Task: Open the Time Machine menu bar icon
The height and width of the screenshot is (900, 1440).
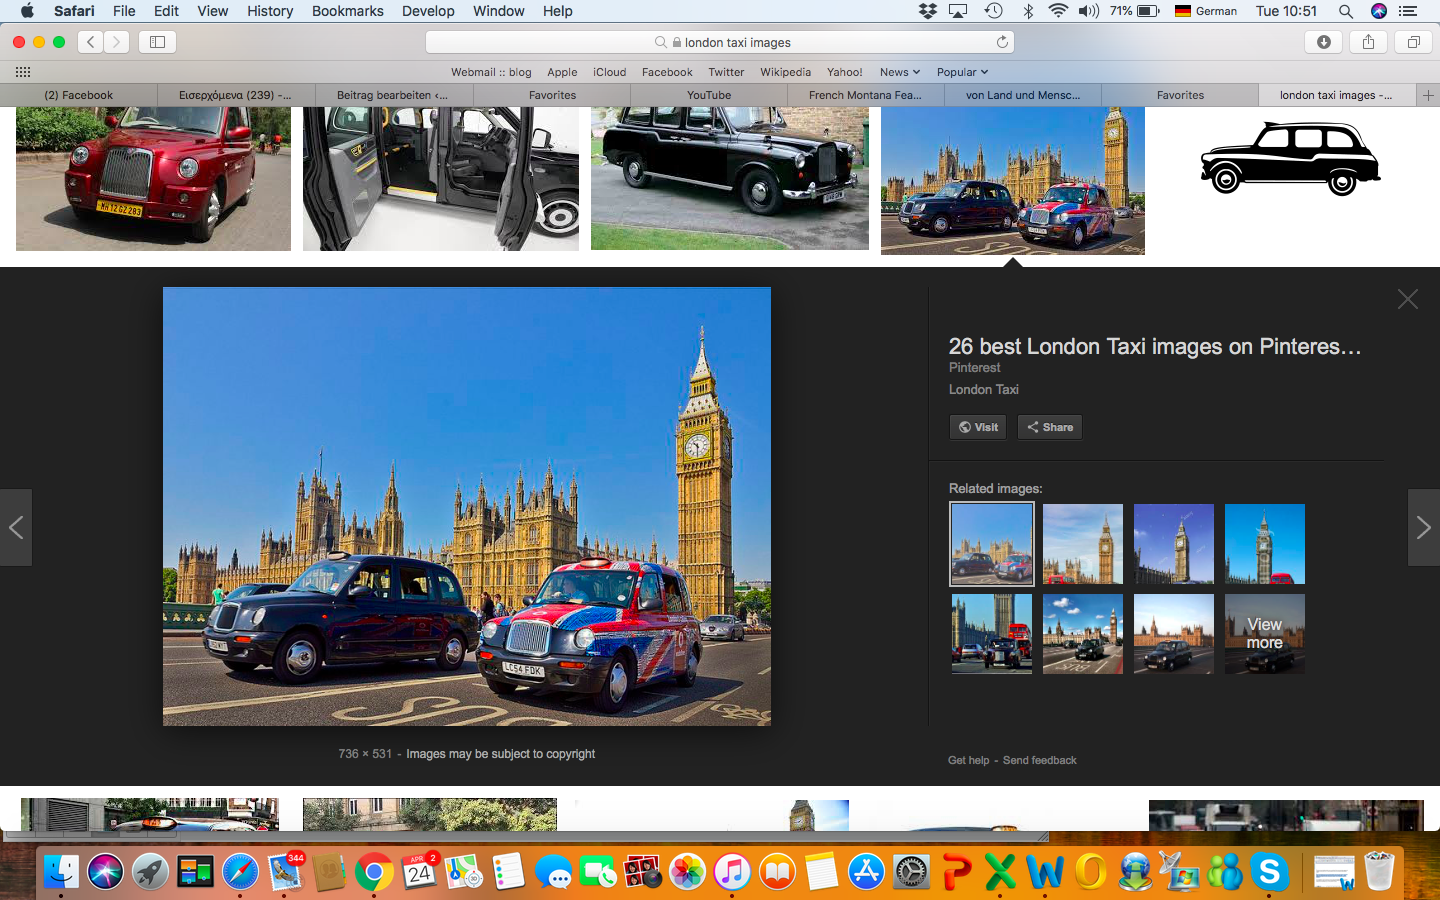Action: [x=993, y=11]
